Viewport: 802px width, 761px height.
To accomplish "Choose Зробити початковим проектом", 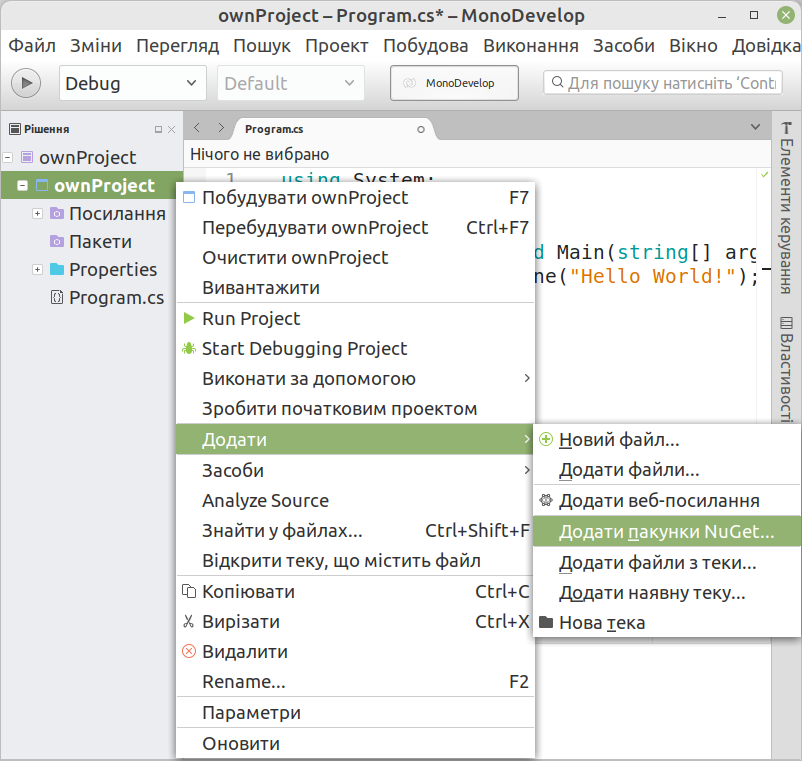I will [355, 409].
